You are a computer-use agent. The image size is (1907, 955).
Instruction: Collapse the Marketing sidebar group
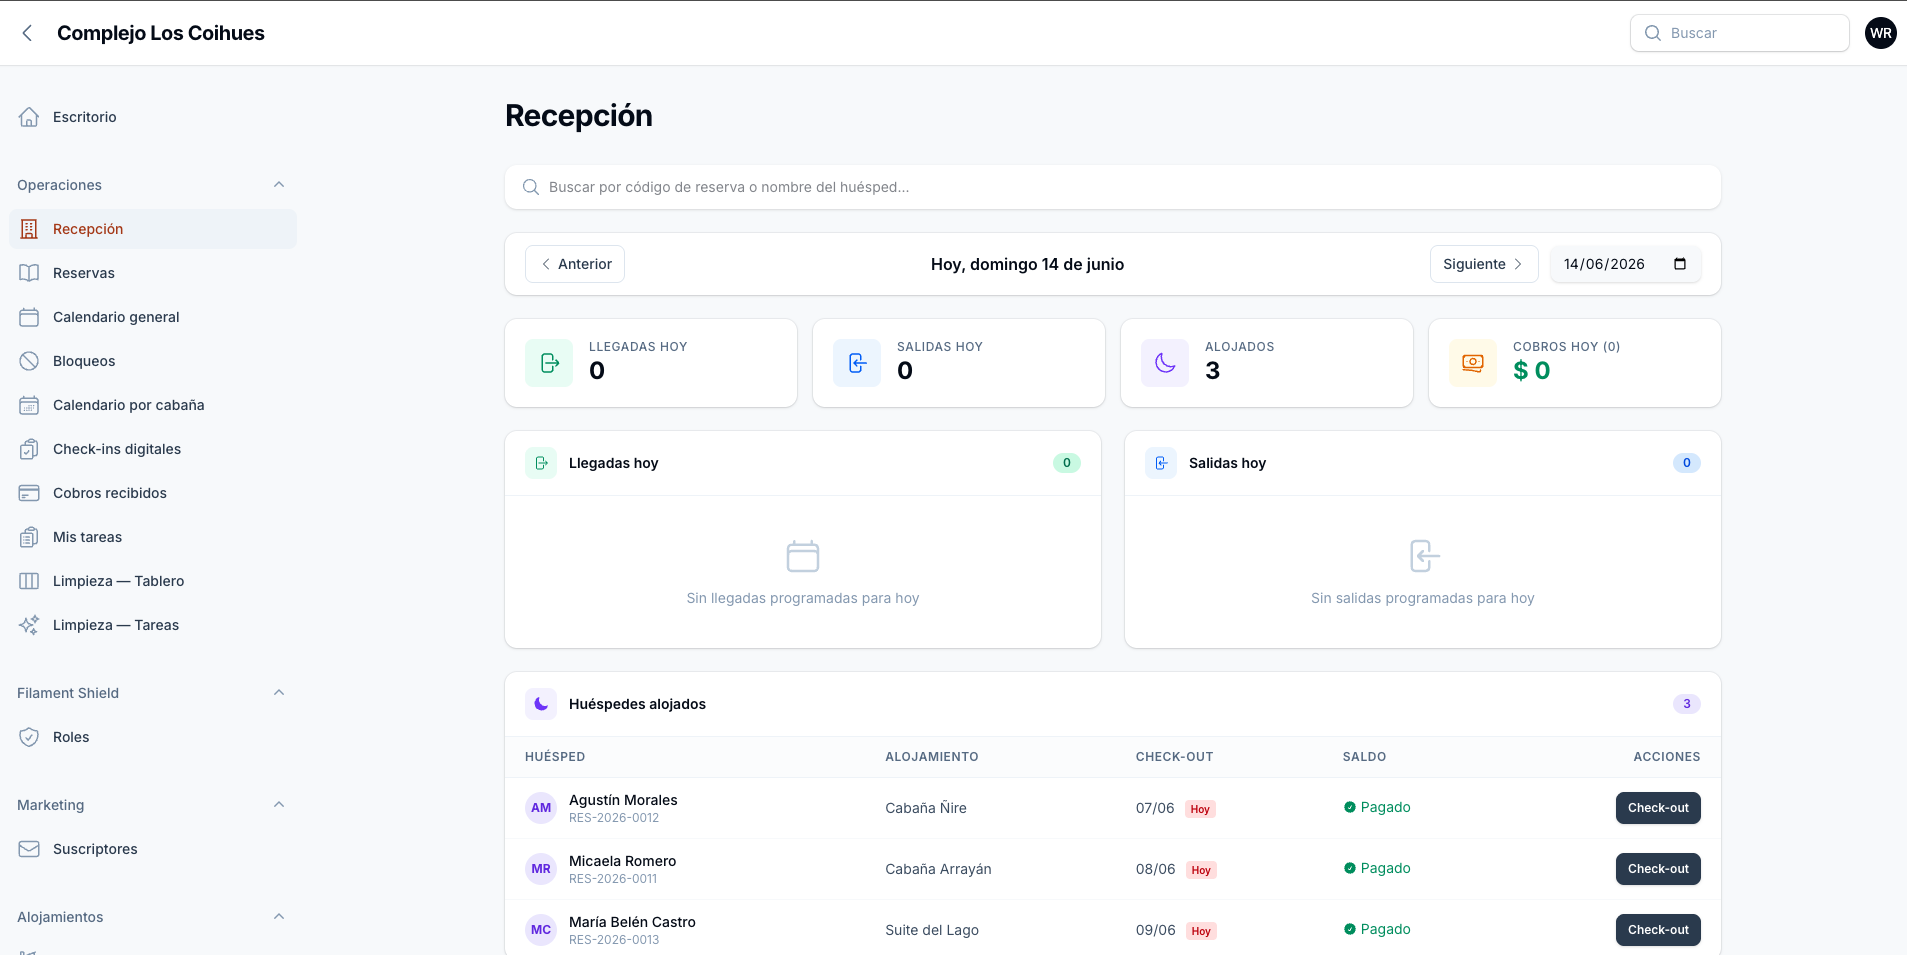pos(279,805)
